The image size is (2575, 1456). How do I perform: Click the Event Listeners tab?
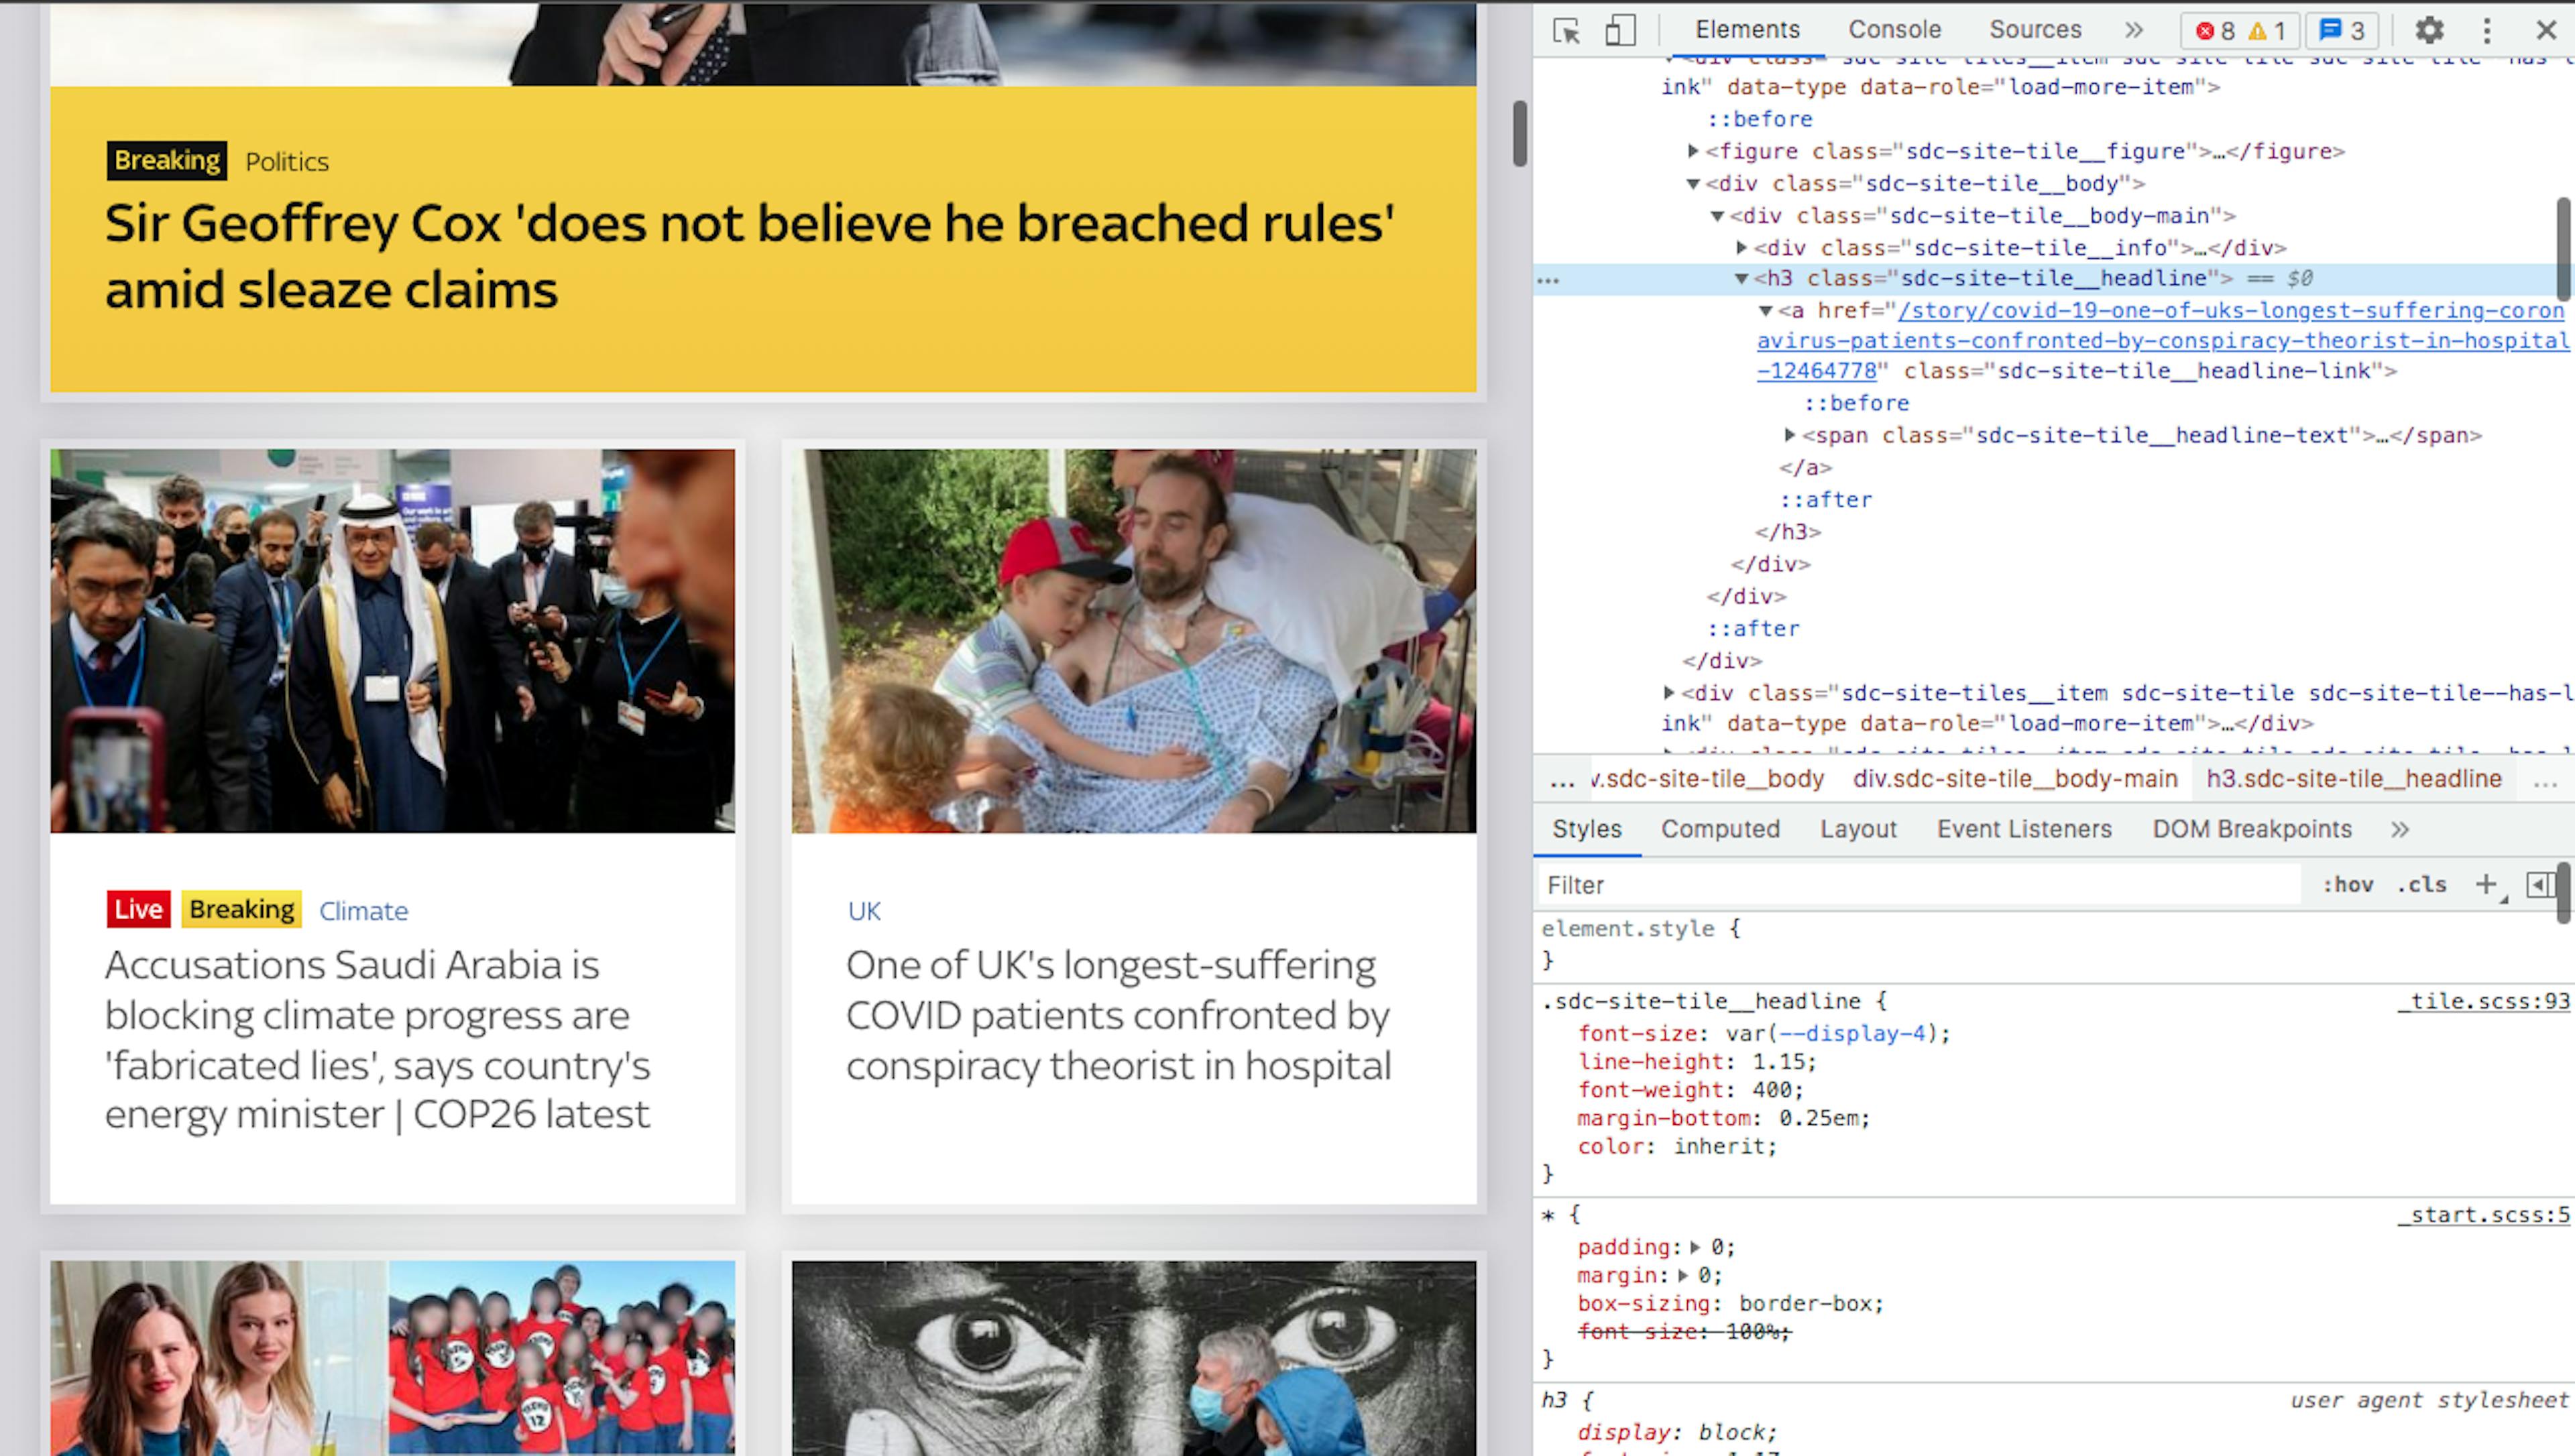coord(2023,829)
